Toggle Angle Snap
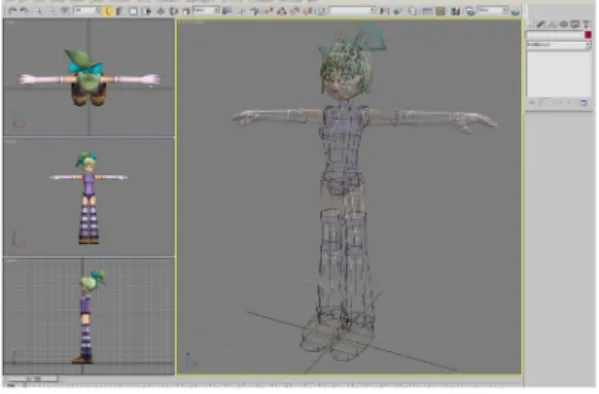 (282, 11)
